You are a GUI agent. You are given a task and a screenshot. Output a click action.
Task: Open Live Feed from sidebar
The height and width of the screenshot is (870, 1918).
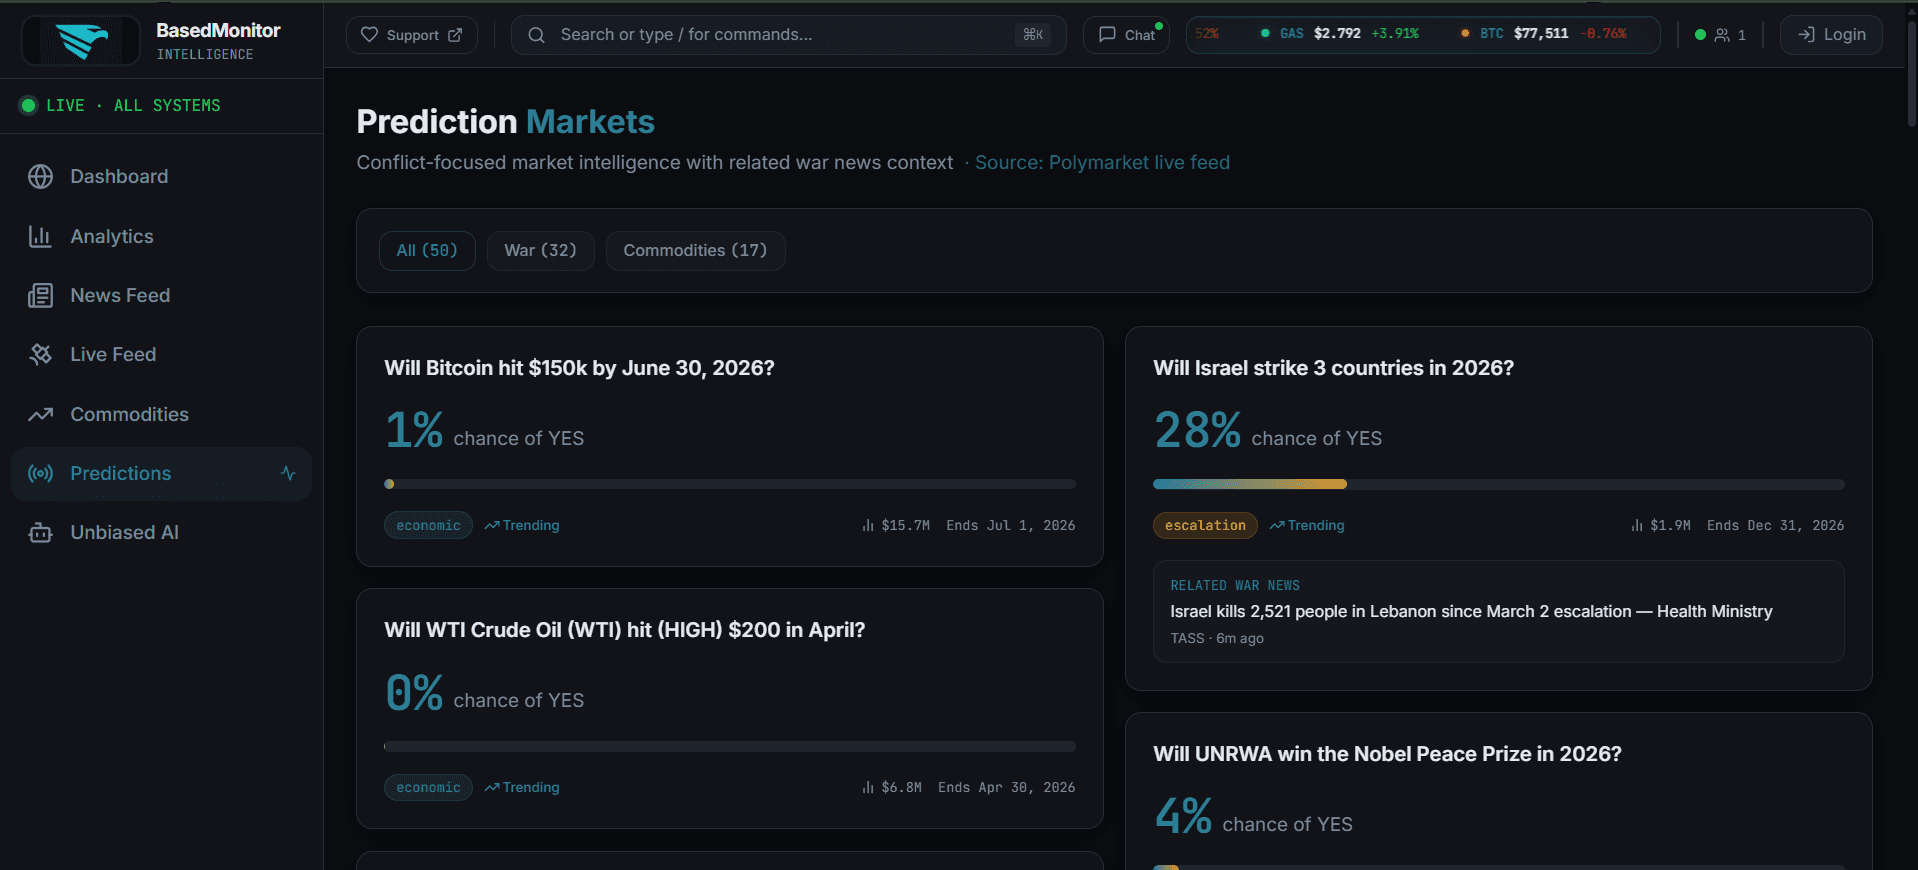161,355
